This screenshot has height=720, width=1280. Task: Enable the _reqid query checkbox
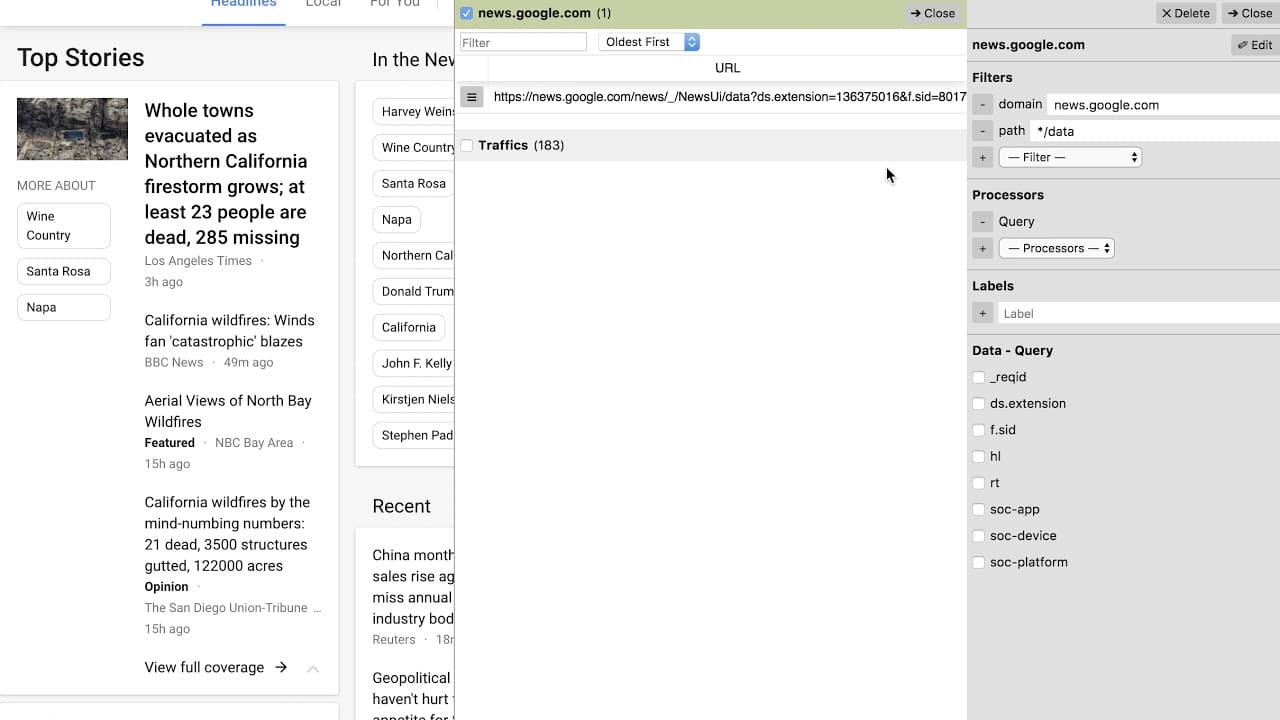click(x=979, y=377)
